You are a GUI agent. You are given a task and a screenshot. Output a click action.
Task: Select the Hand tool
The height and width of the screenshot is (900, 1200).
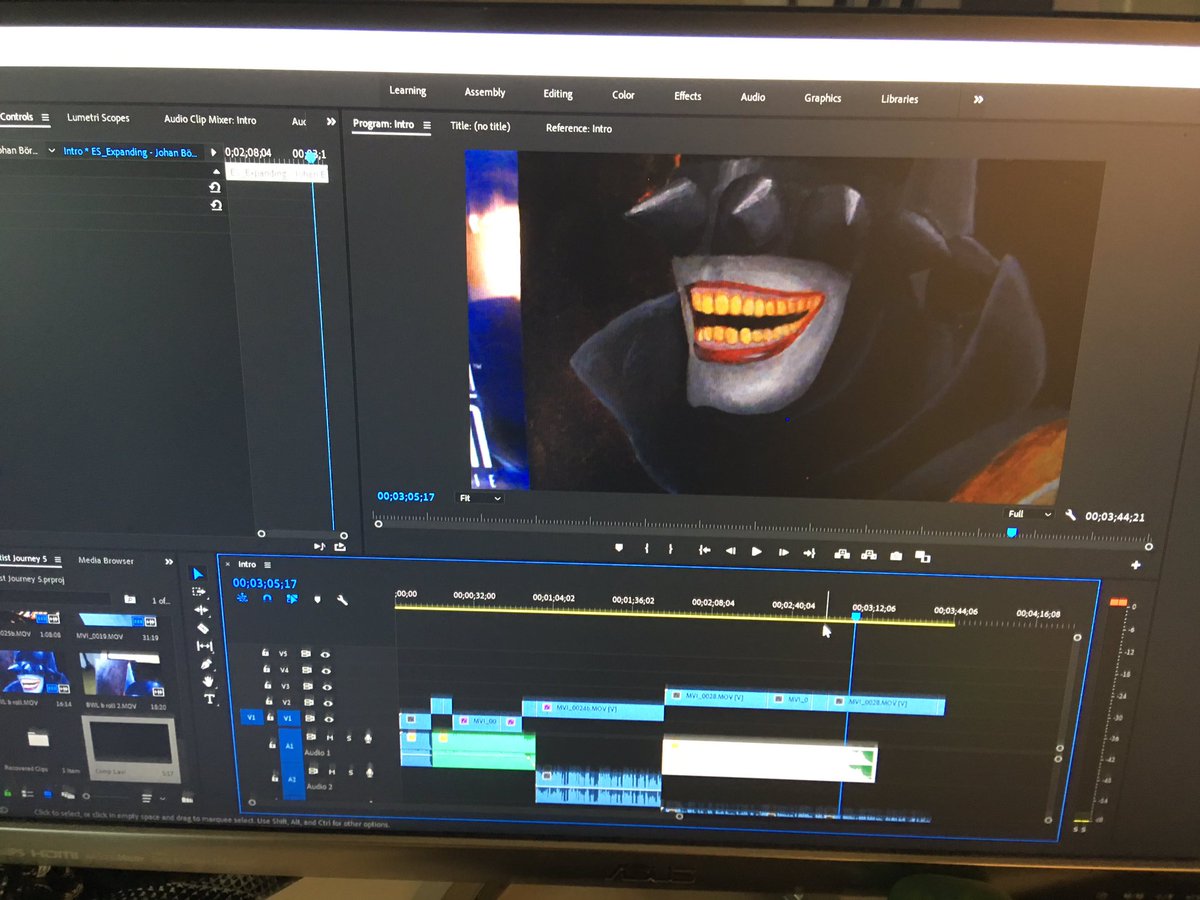click(x=209, y=681)
